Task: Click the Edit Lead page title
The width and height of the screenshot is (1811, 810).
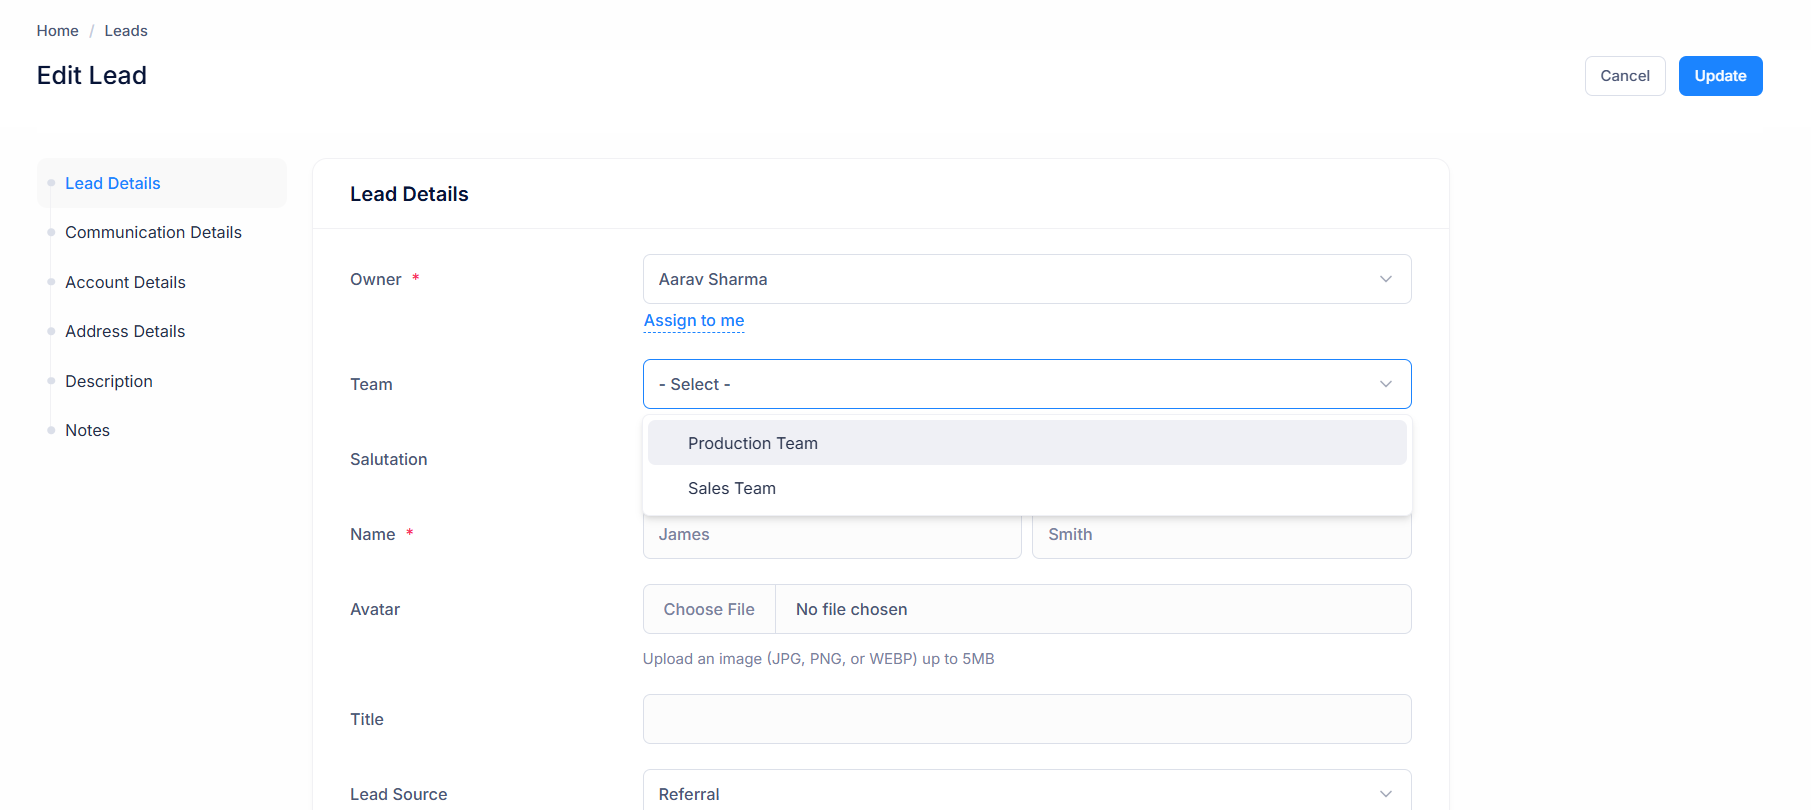Action: pyautogui.click(x=92, y=75)
